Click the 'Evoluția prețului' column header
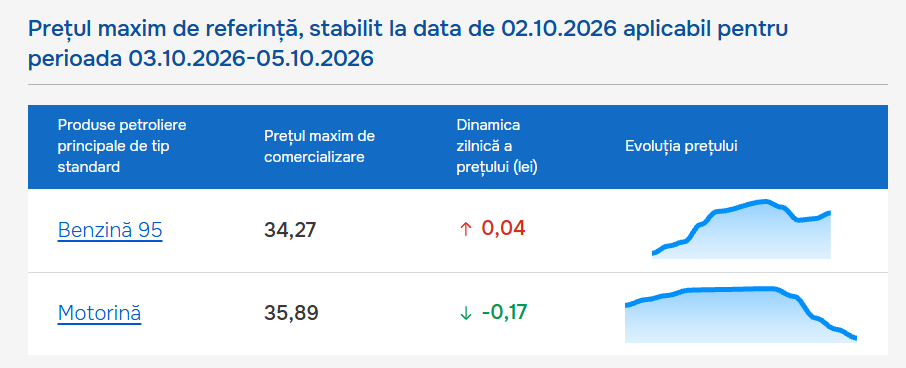Image resolution: width=906 pixels, height=368 pixels. 681,146
